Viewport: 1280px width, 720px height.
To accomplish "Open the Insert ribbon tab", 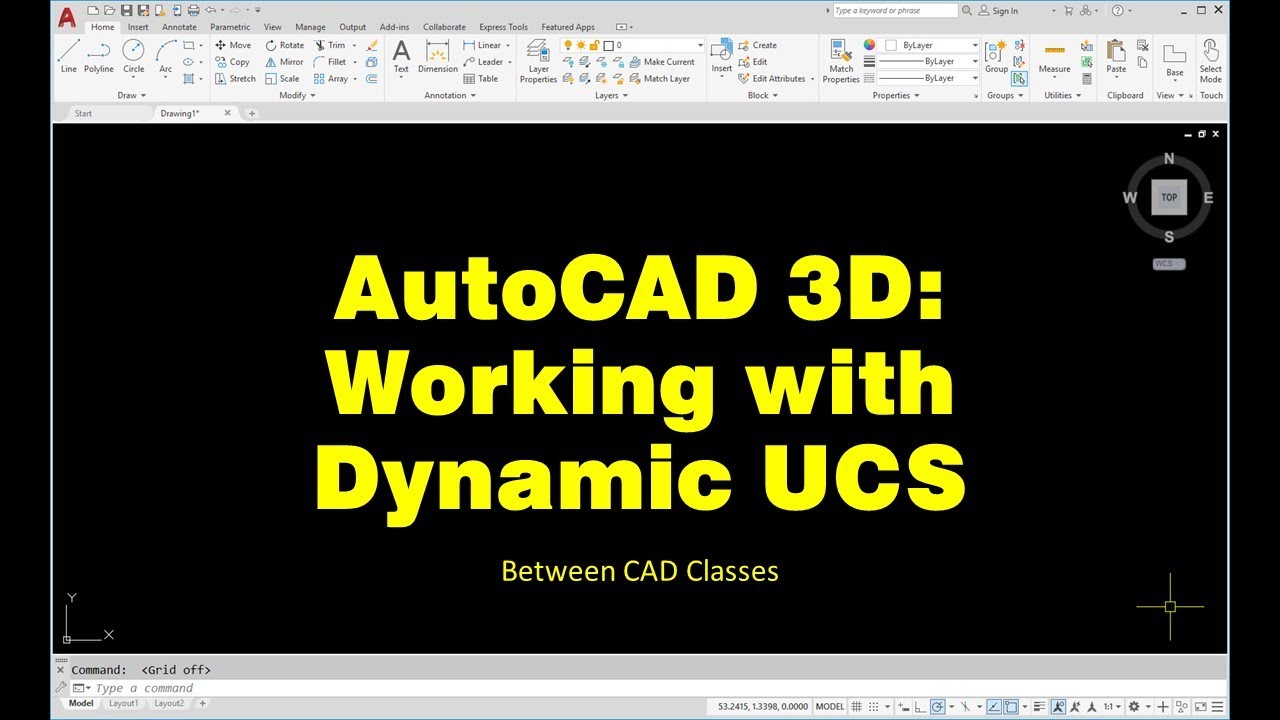I will point(138,27).
